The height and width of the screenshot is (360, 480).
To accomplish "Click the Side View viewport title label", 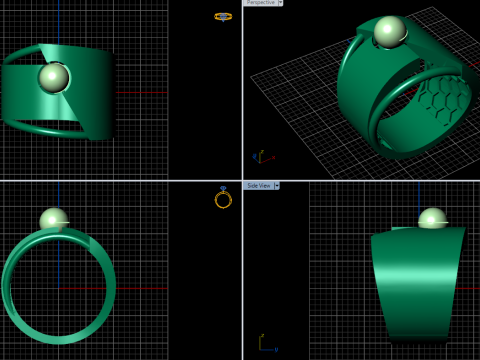I will click(x=259, y=186).
